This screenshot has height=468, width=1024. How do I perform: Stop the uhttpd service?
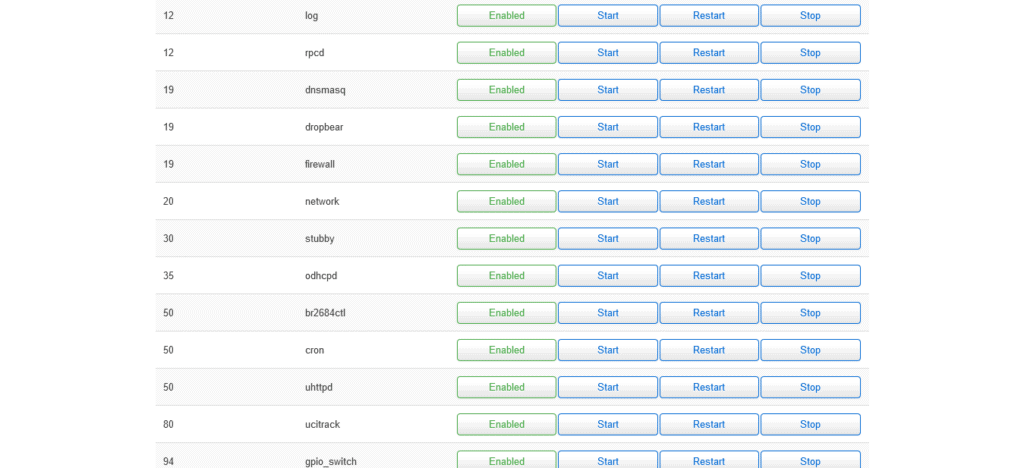[810, 388]
